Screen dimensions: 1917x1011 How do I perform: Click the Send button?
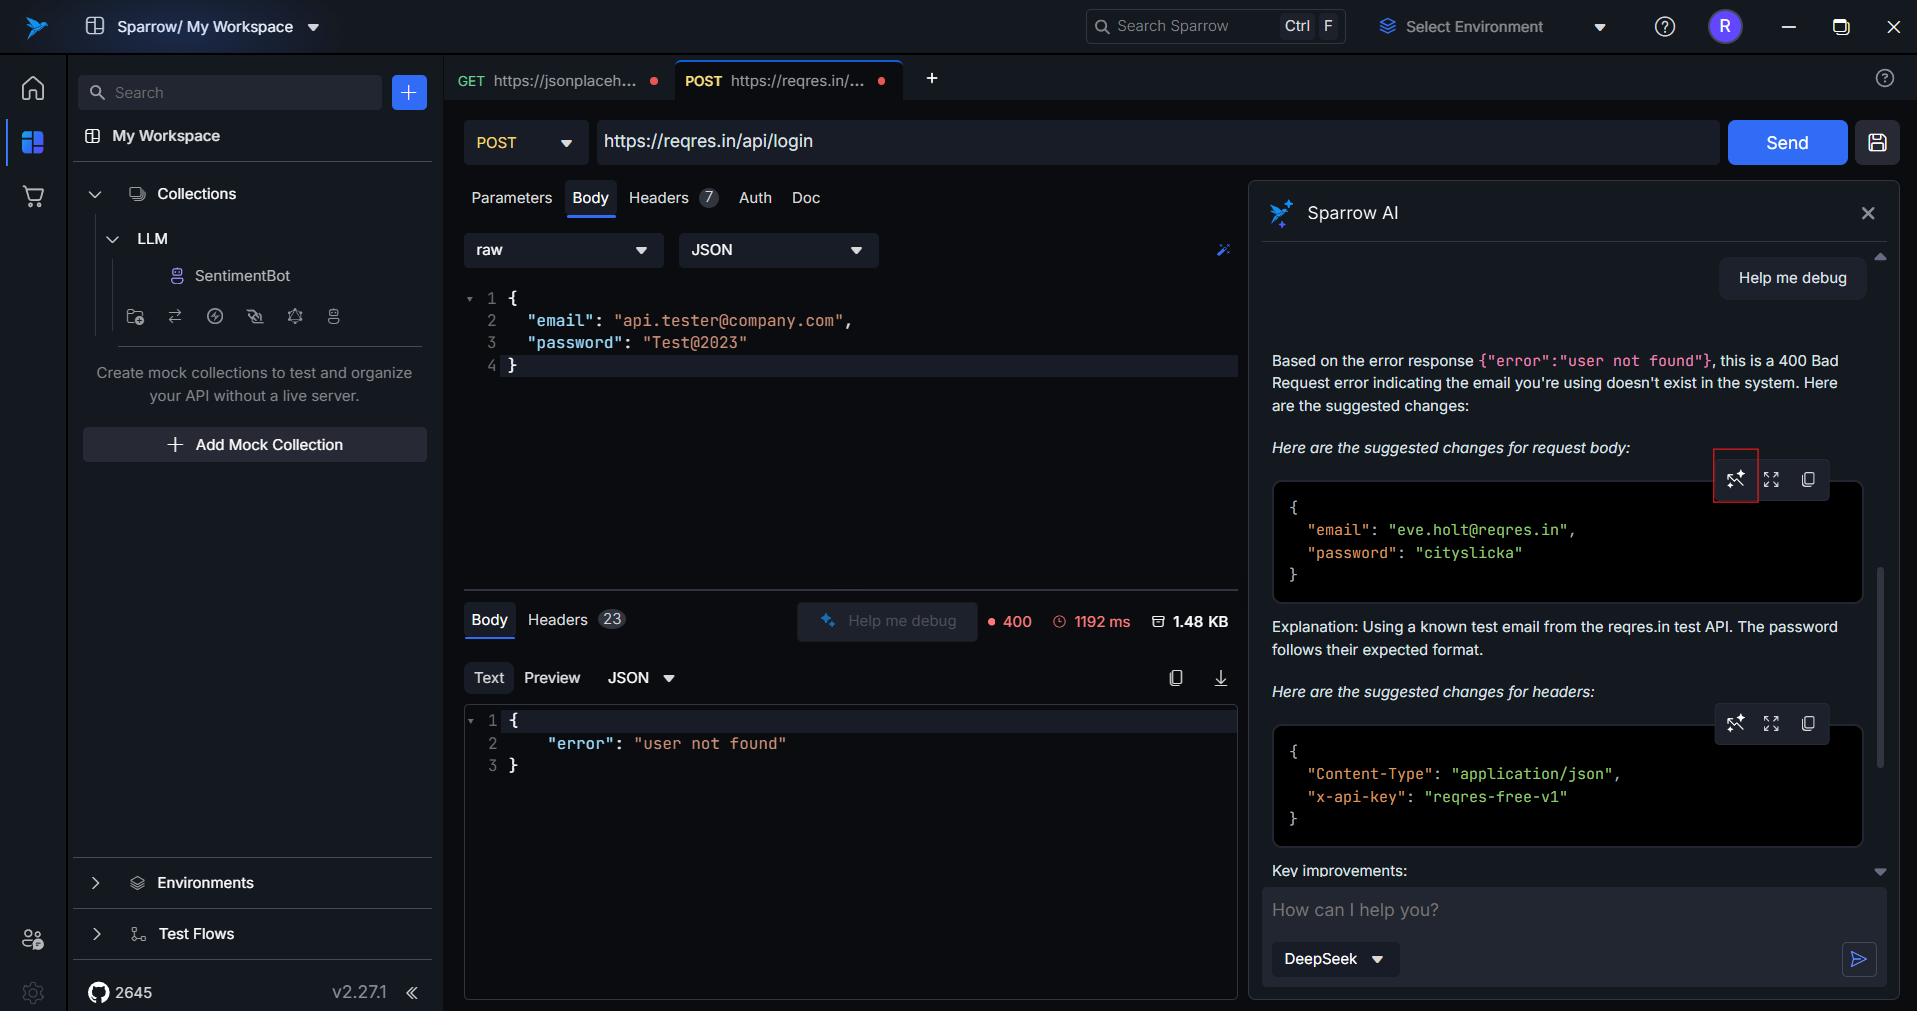(1787, 143)
